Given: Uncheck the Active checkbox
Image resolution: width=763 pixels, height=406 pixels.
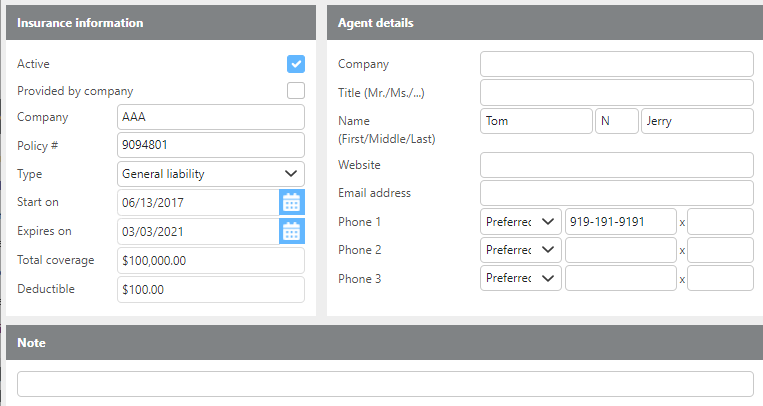Looking at the screenshot, I should pos(296,64).
